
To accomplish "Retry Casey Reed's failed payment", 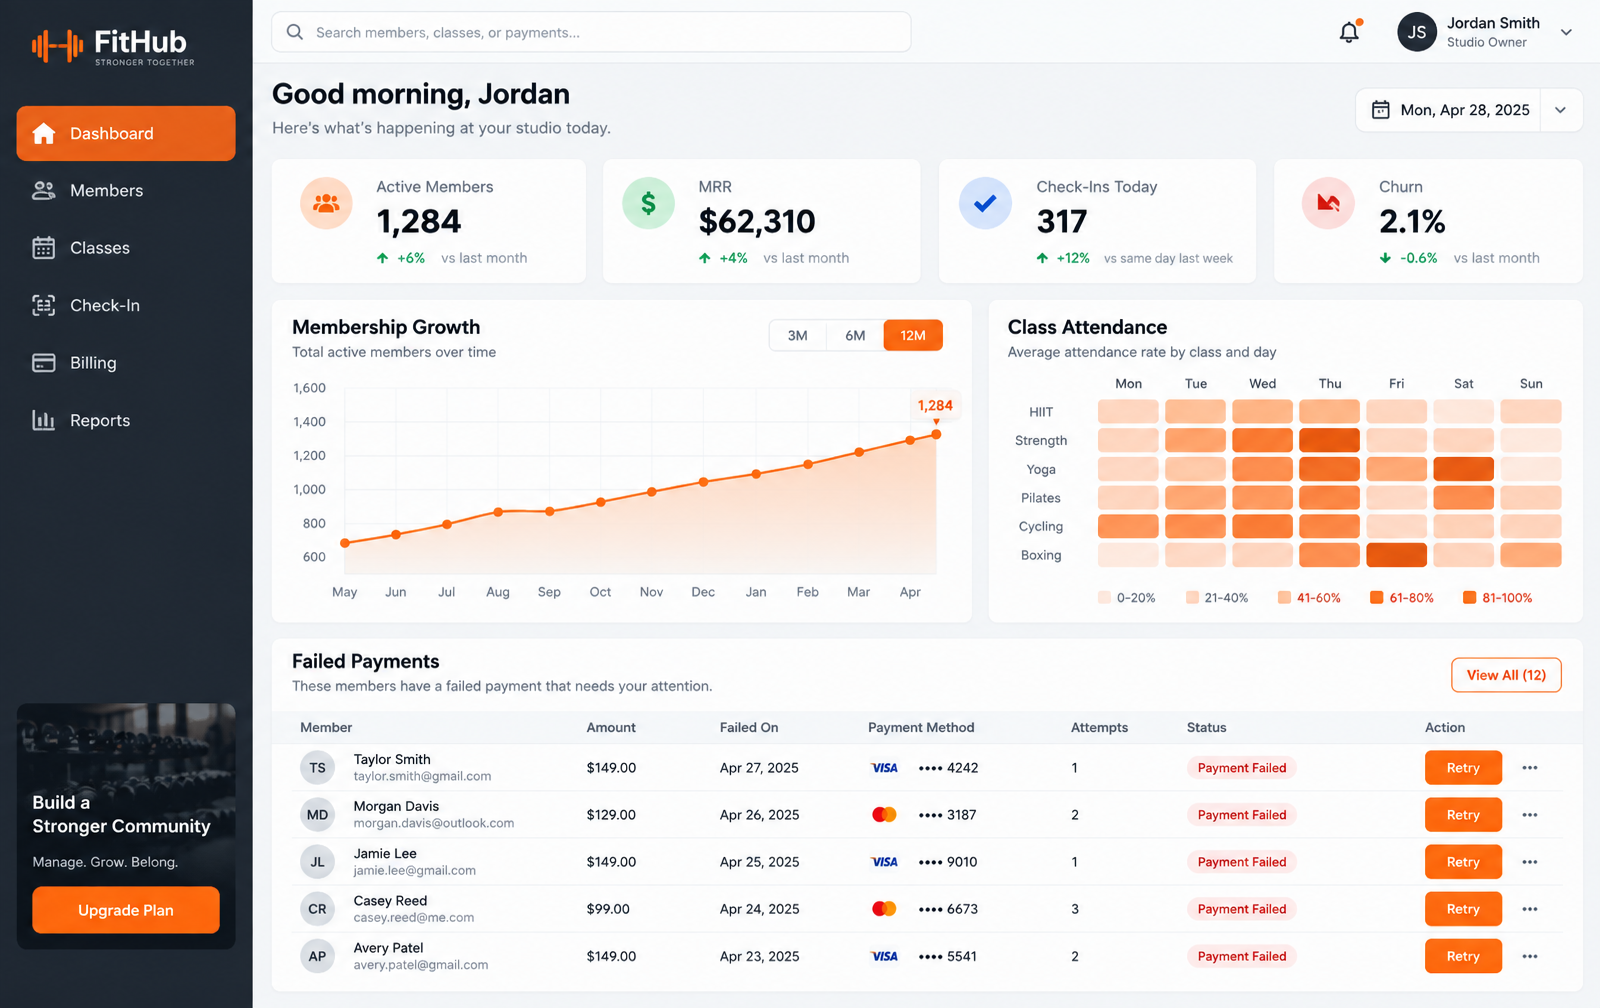I will click(x=1463, y=909).
